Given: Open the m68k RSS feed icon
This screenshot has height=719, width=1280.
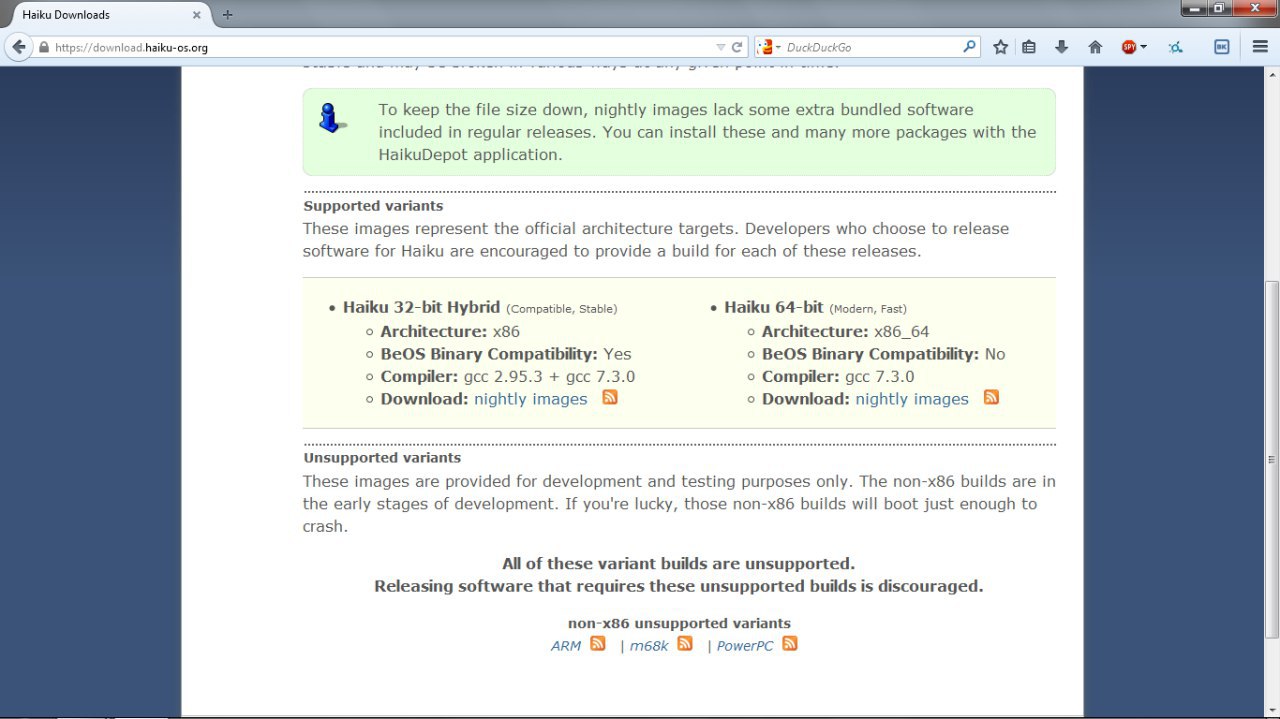Looking at the screenshot, I should pos(685,644).
